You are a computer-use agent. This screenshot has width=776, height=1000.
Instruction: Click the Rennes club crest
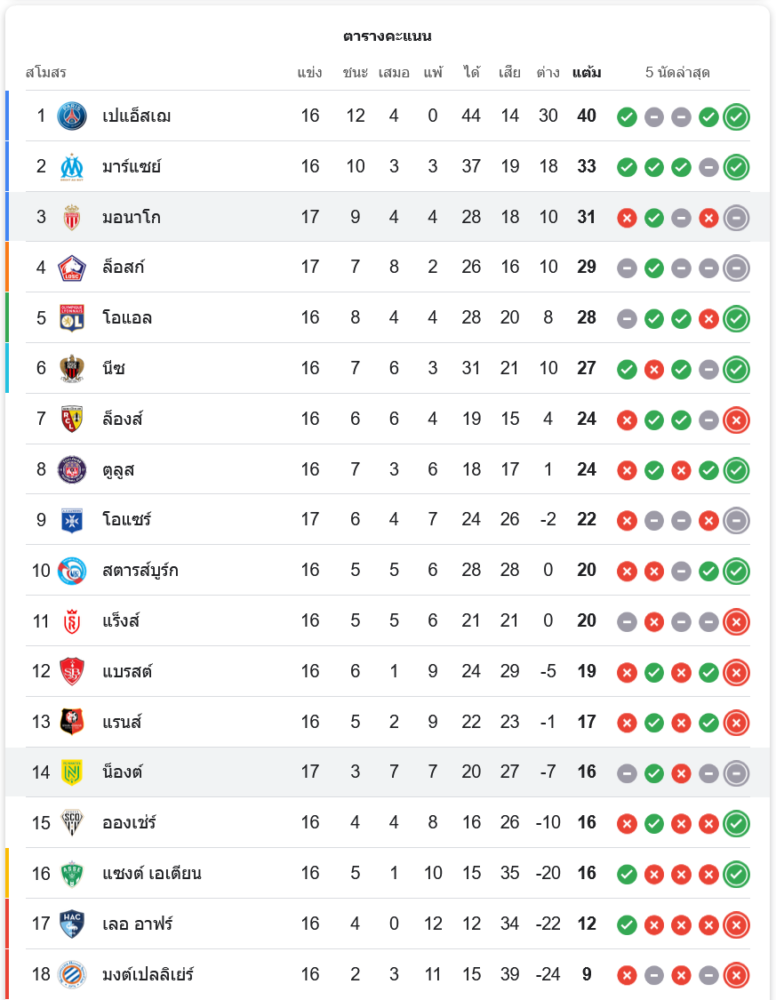[72, 721]
